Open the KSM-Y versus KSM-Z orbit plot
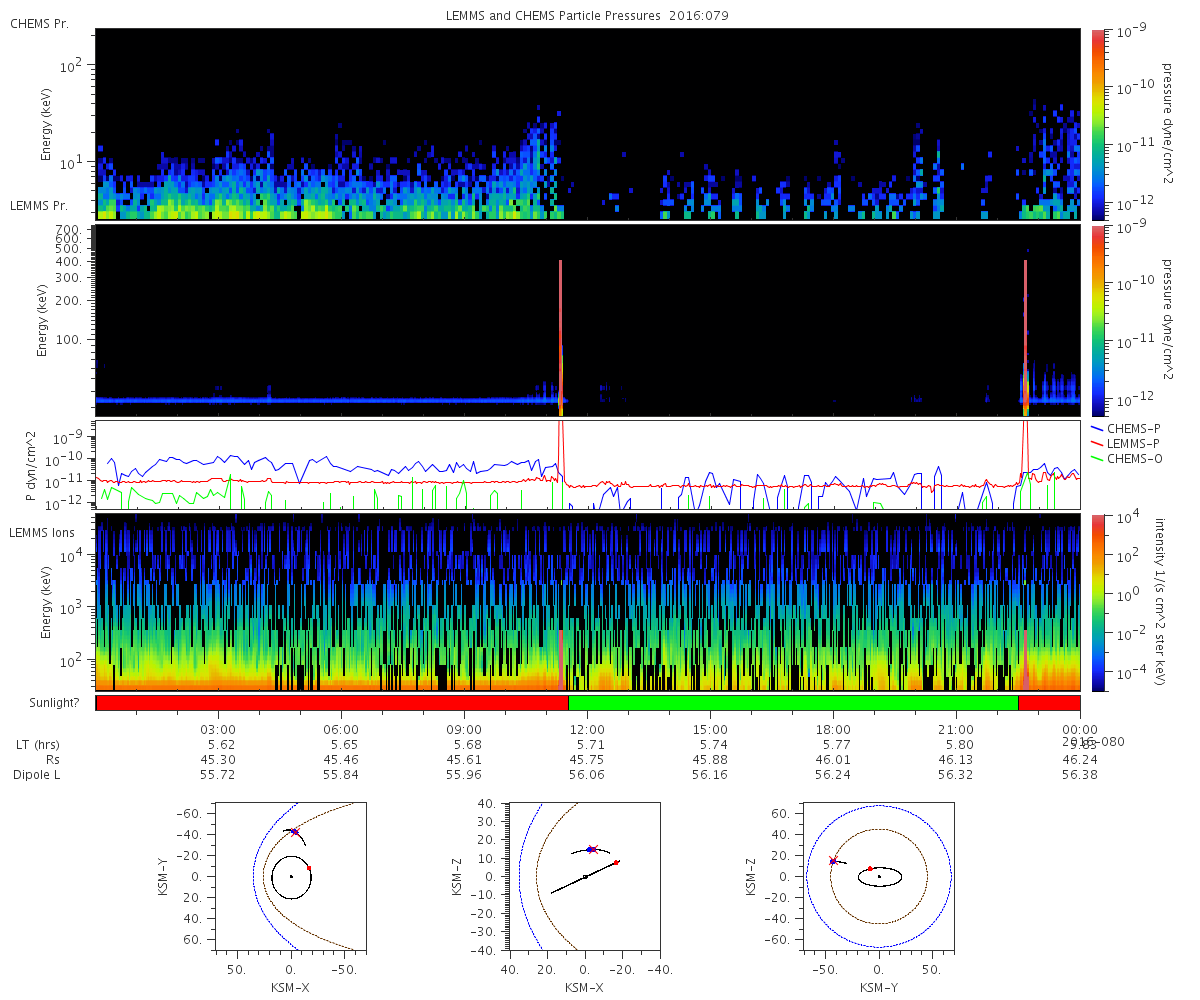 tap(879, 874)
